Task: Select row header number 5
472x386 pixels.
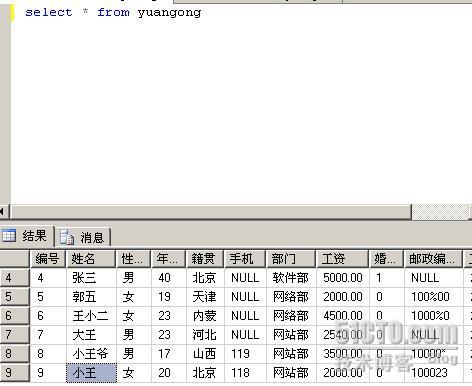Action: 14,297
